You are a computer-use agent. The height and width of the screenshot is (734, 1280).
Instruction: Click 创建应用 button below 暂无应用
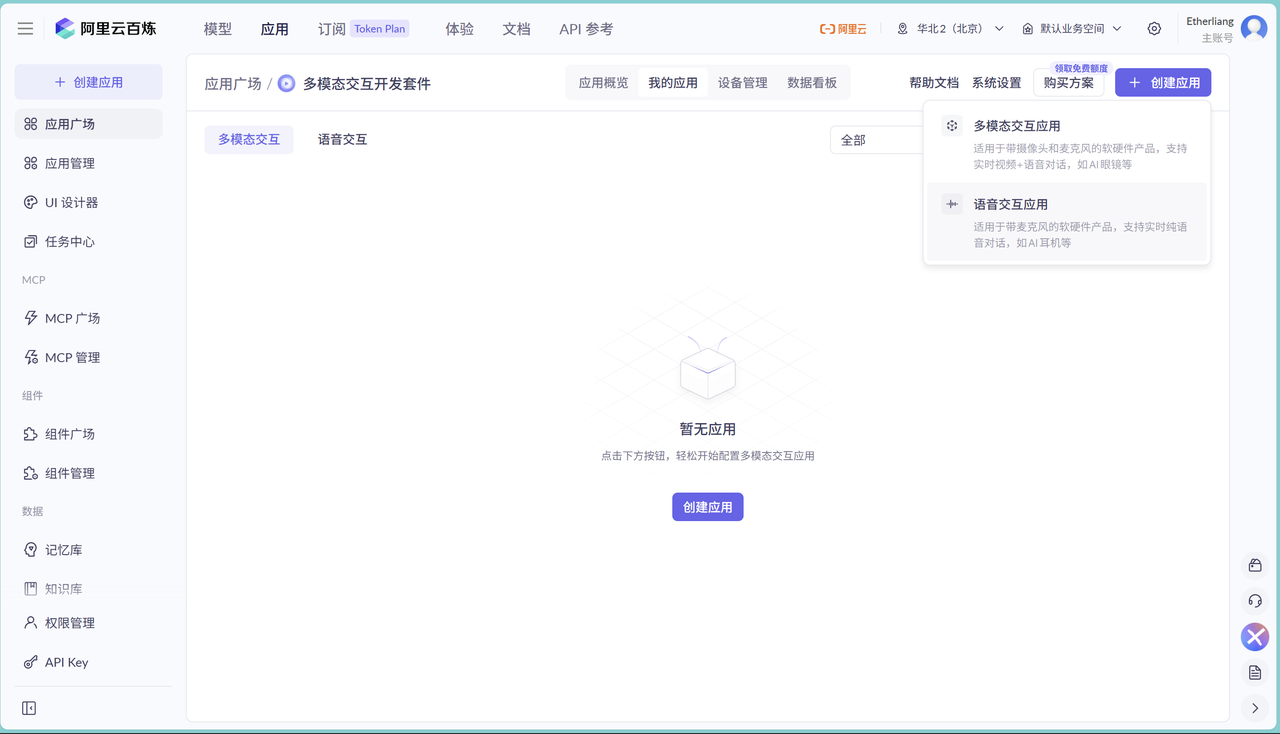pyautogui.click(x=708, y=507)
